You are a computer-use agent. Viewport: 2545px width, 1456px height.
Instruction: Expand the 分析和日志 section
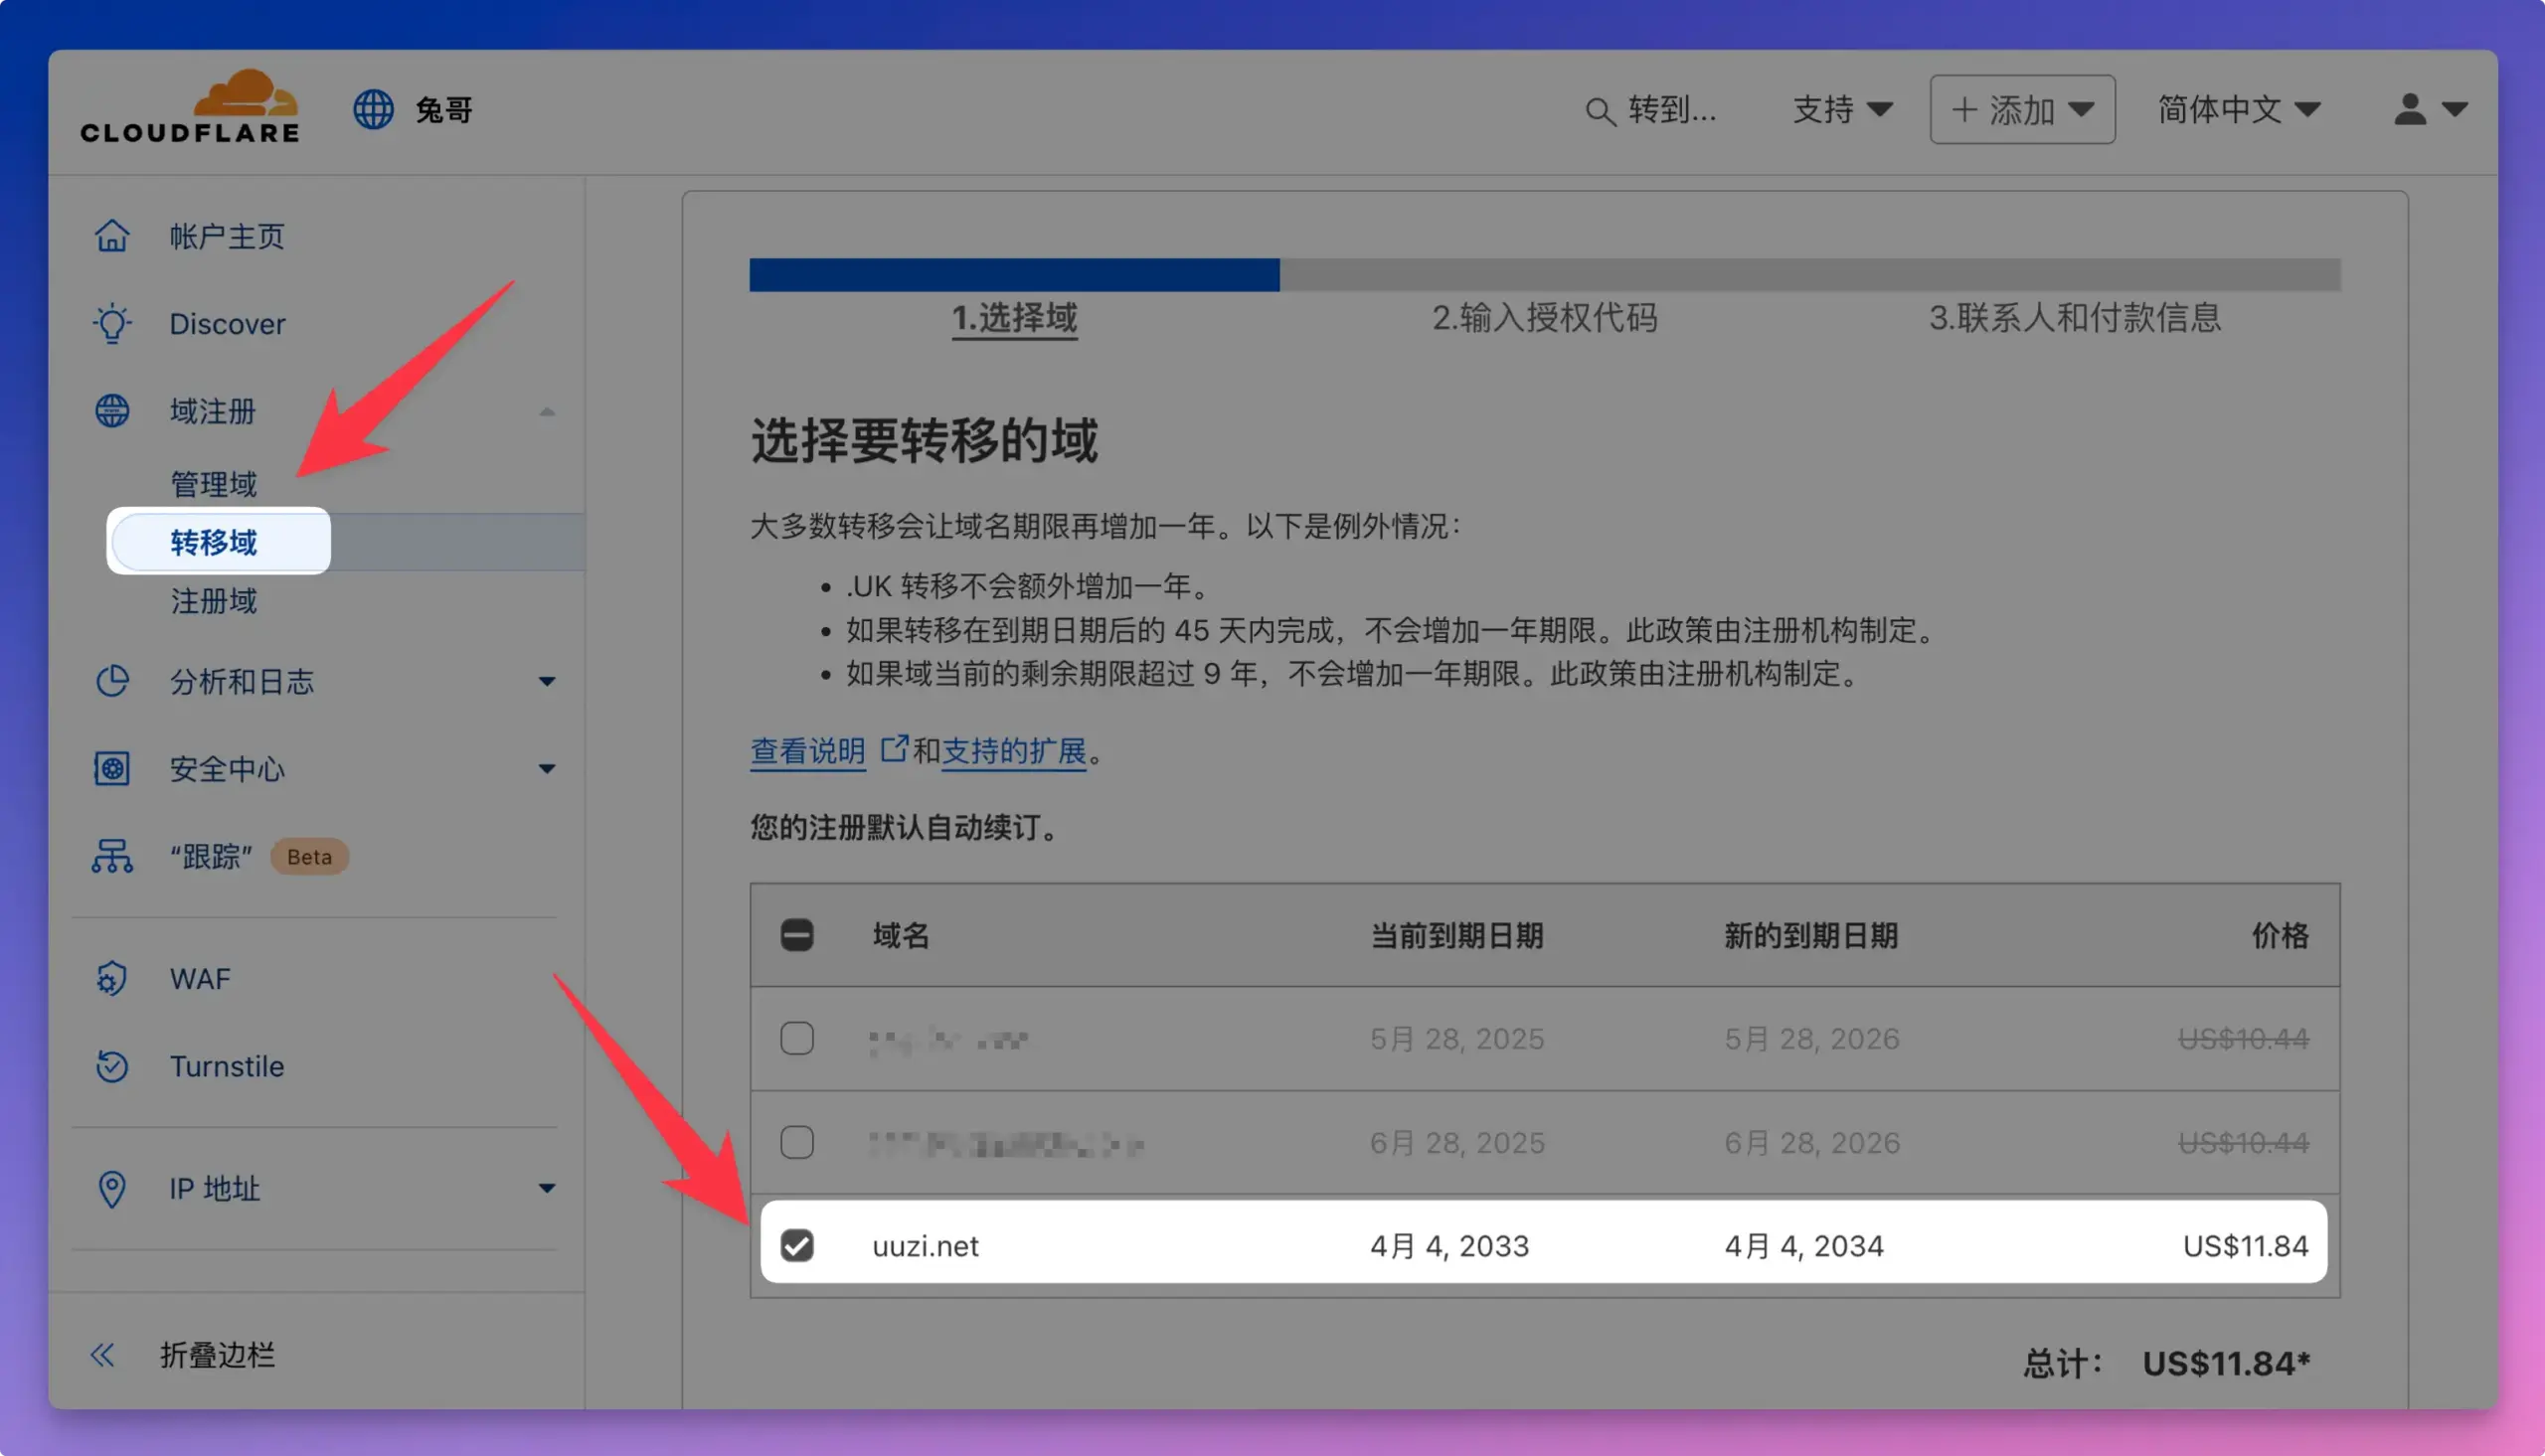click(x=547, y=682)
